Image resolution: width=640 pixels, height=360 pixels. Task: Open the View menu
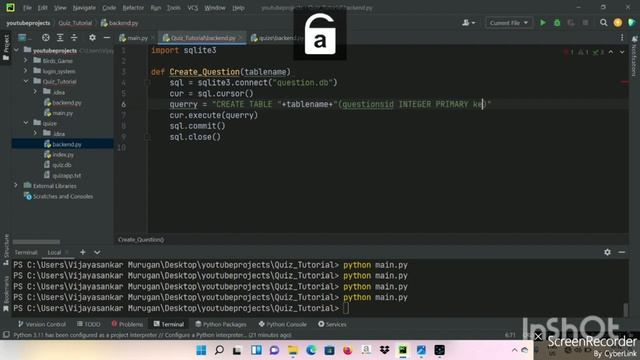click(x=60, y=8)
